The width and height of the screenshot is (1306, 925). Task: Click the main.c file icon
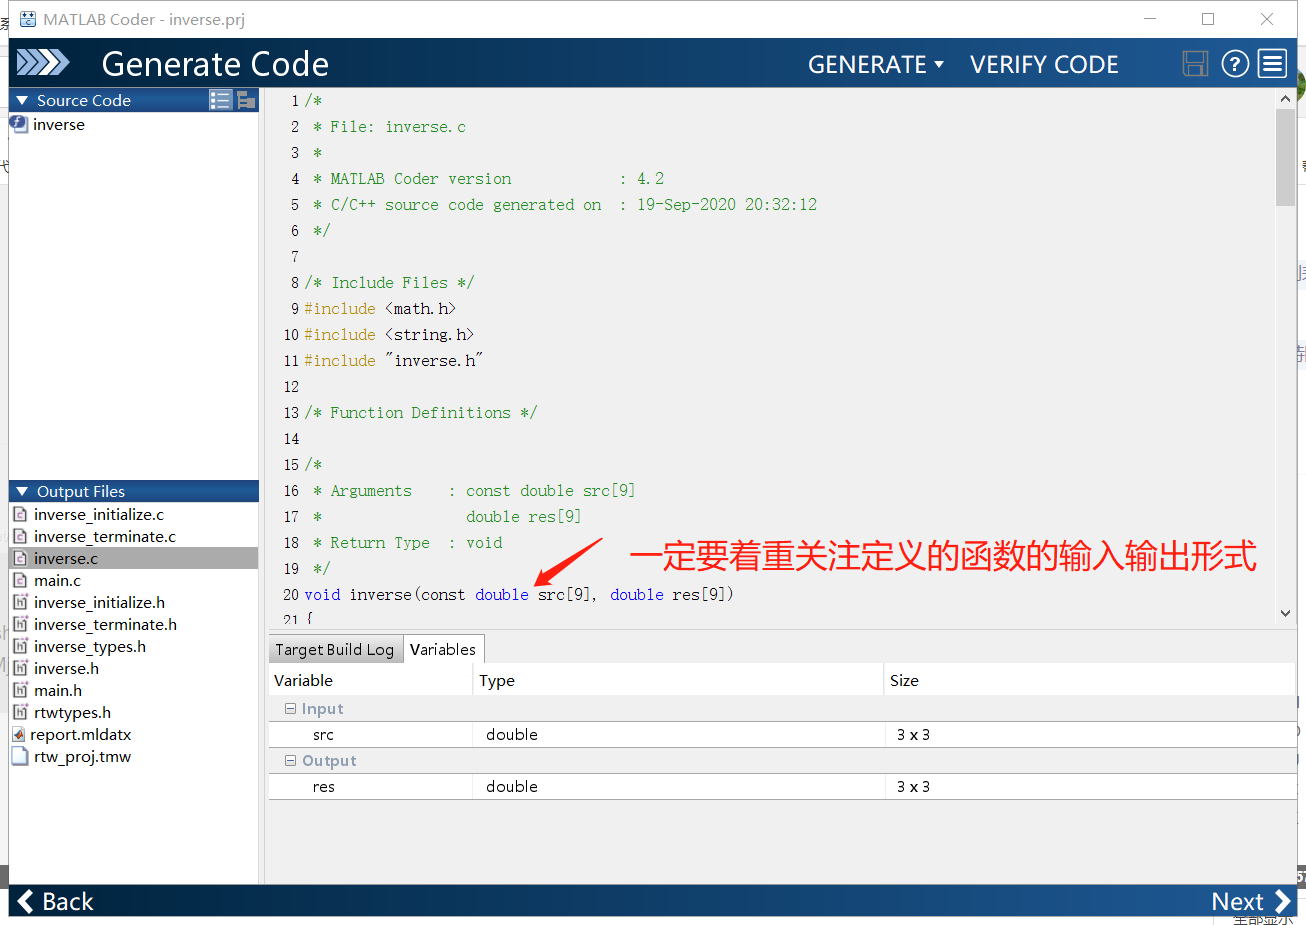(x=20, y=580)
